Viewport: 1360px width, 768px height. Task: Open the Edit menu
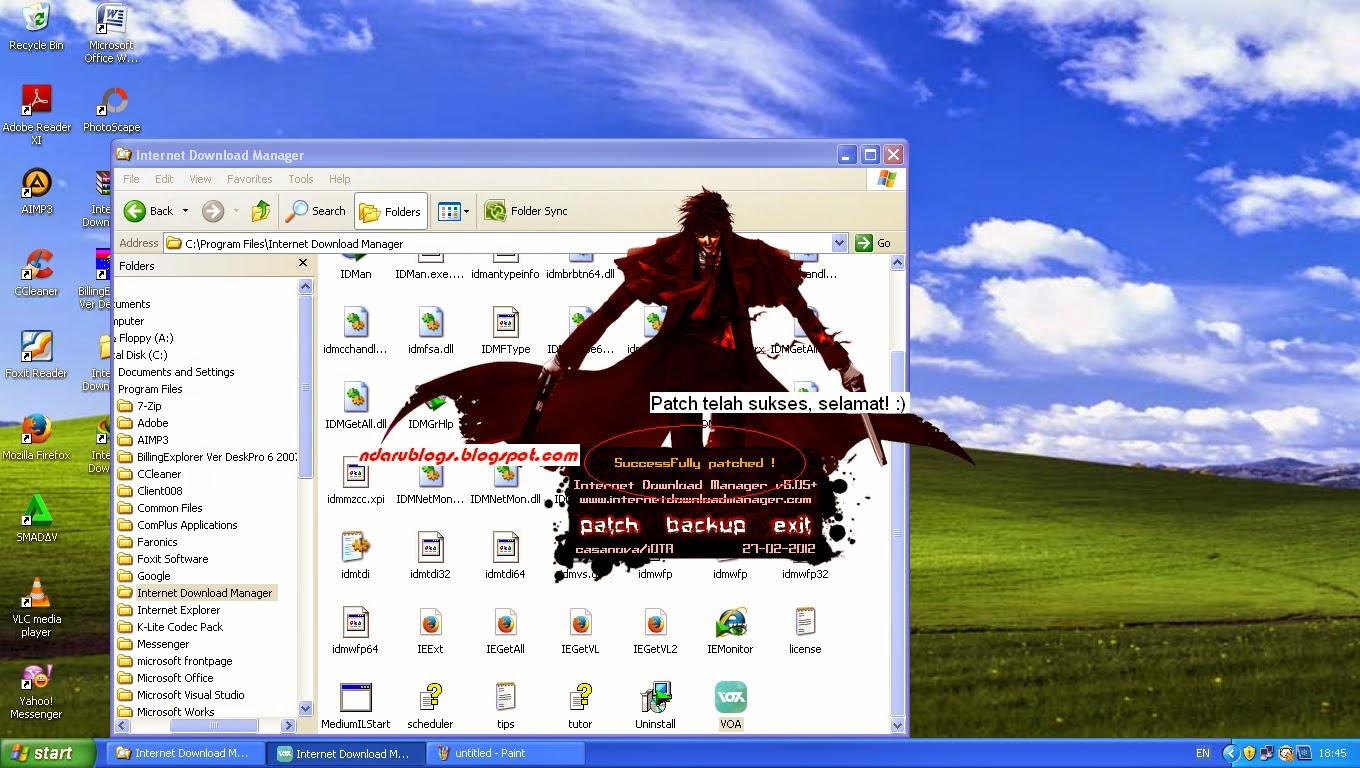click(x=164, y=179)
